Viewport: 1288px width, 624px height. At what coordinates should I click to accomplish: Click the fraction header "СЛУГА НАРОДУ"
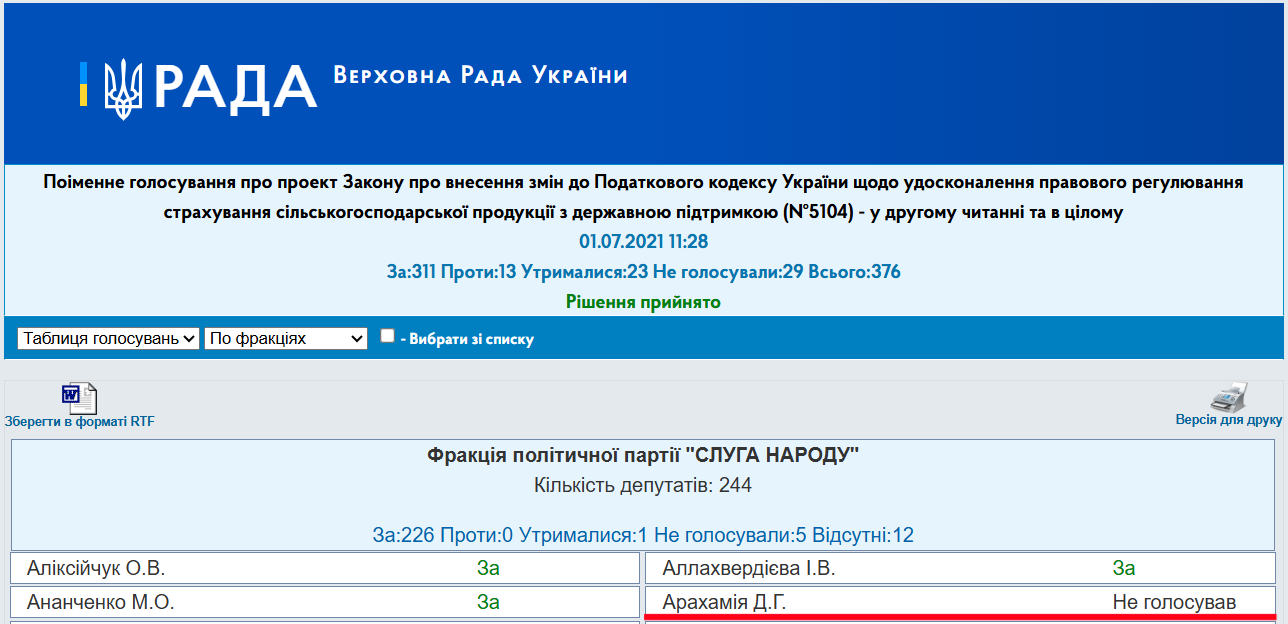point(644,455)
